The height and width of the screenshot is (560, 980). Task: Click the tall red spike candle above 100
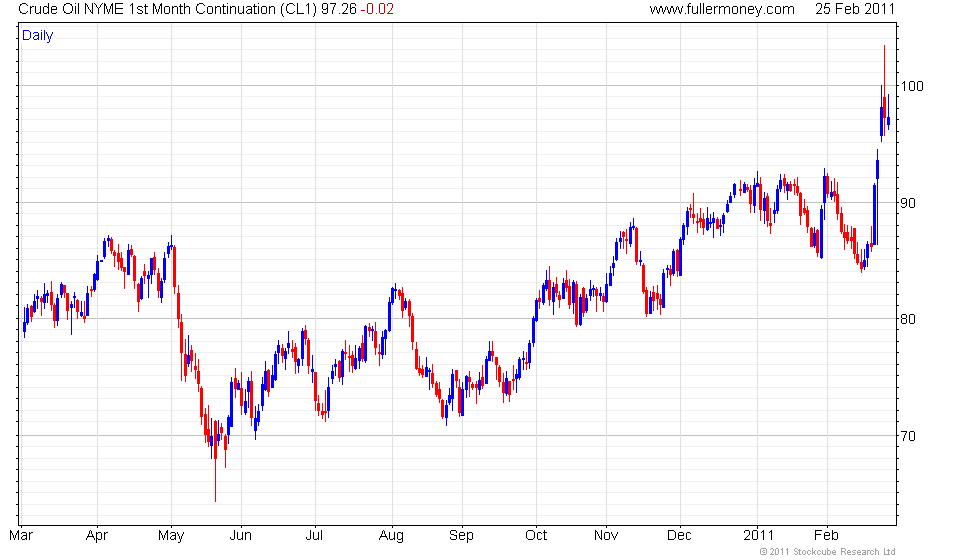[884, 91]
